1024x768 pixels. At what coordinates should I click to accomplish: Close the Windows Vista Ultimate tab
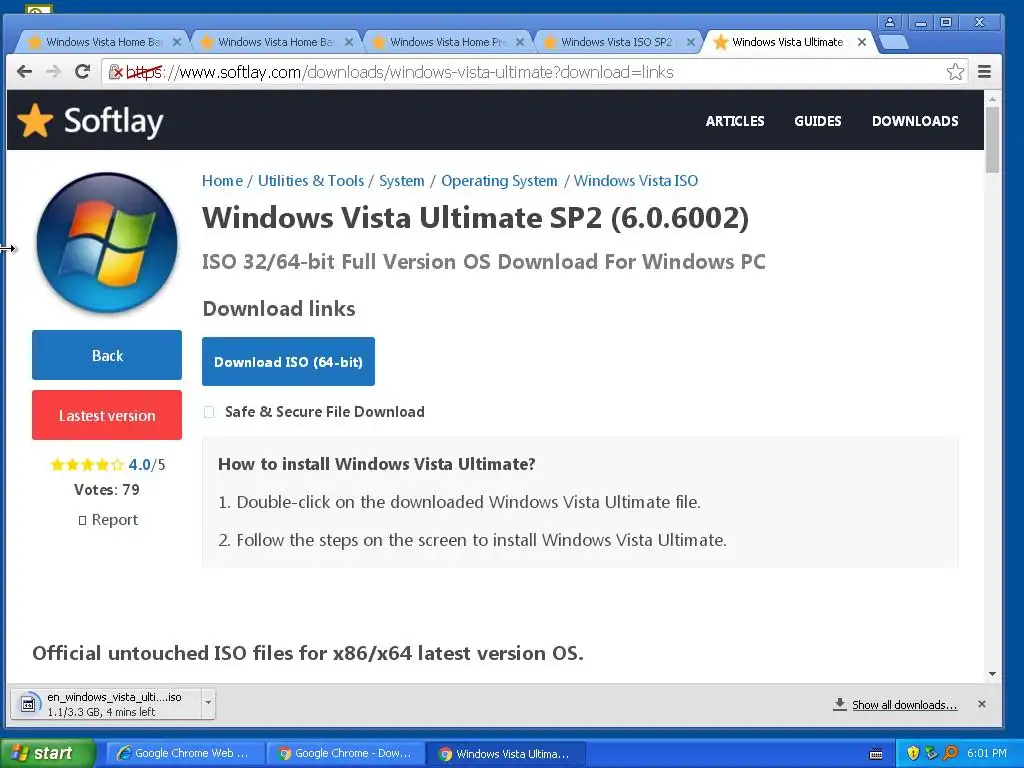862,42
